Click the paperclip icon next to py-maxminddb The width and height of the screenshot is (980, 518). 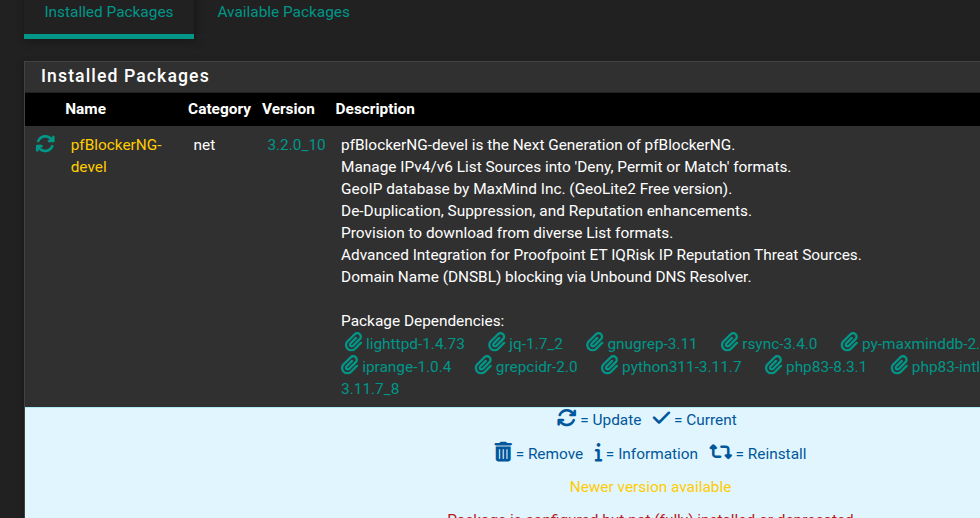(x=849, y=342)
